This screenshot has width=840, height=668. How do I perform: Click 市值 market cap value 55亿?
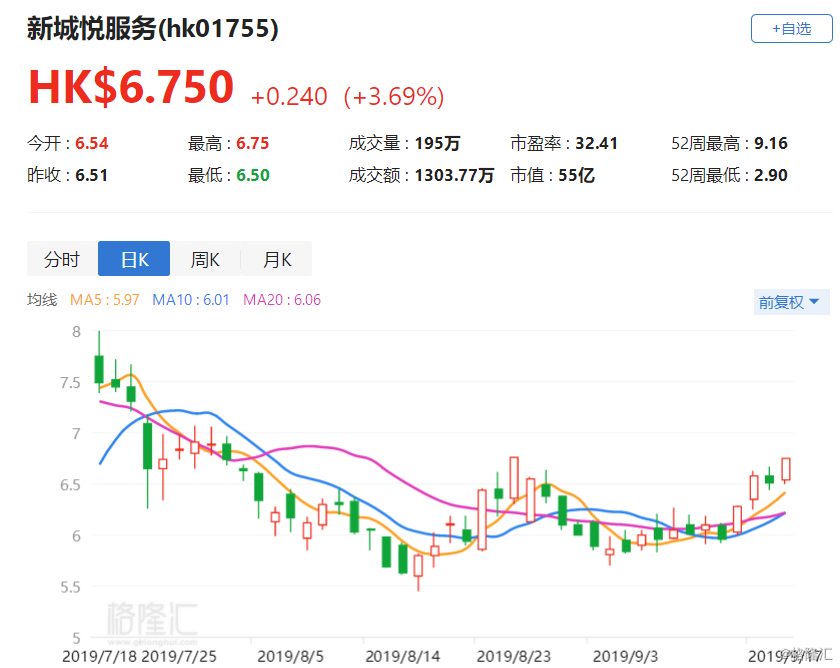pos(576,175)
